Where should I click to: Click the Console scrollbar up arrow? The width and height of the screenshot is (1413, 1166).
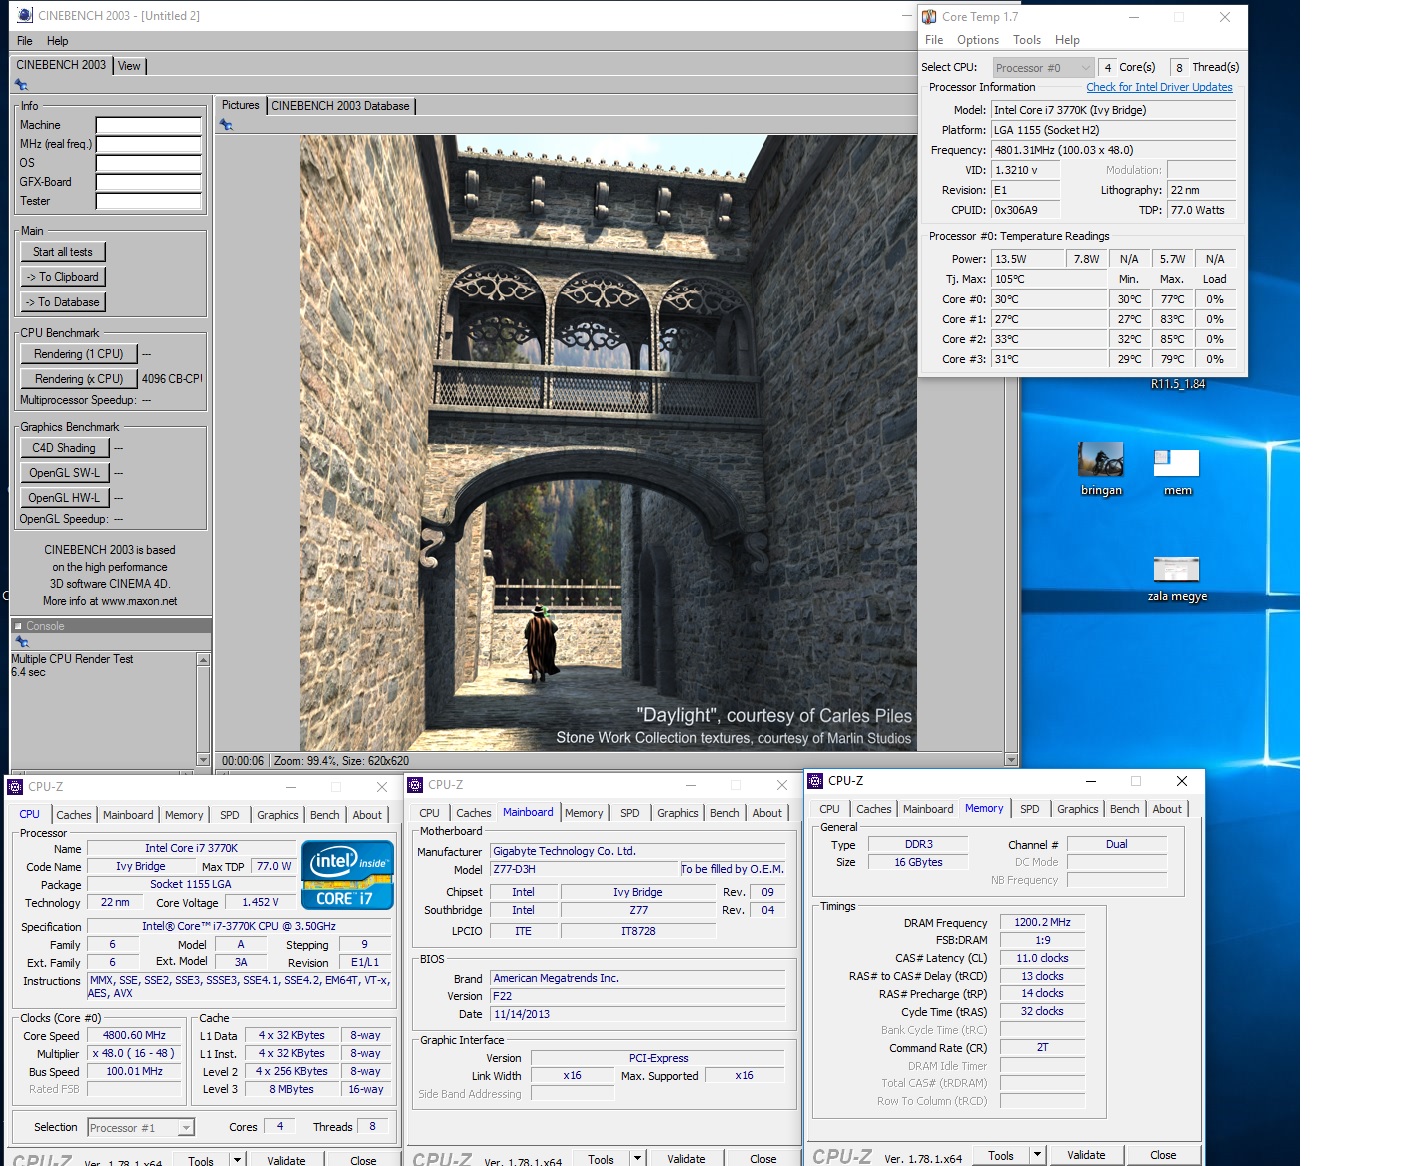tap(203, 659)
